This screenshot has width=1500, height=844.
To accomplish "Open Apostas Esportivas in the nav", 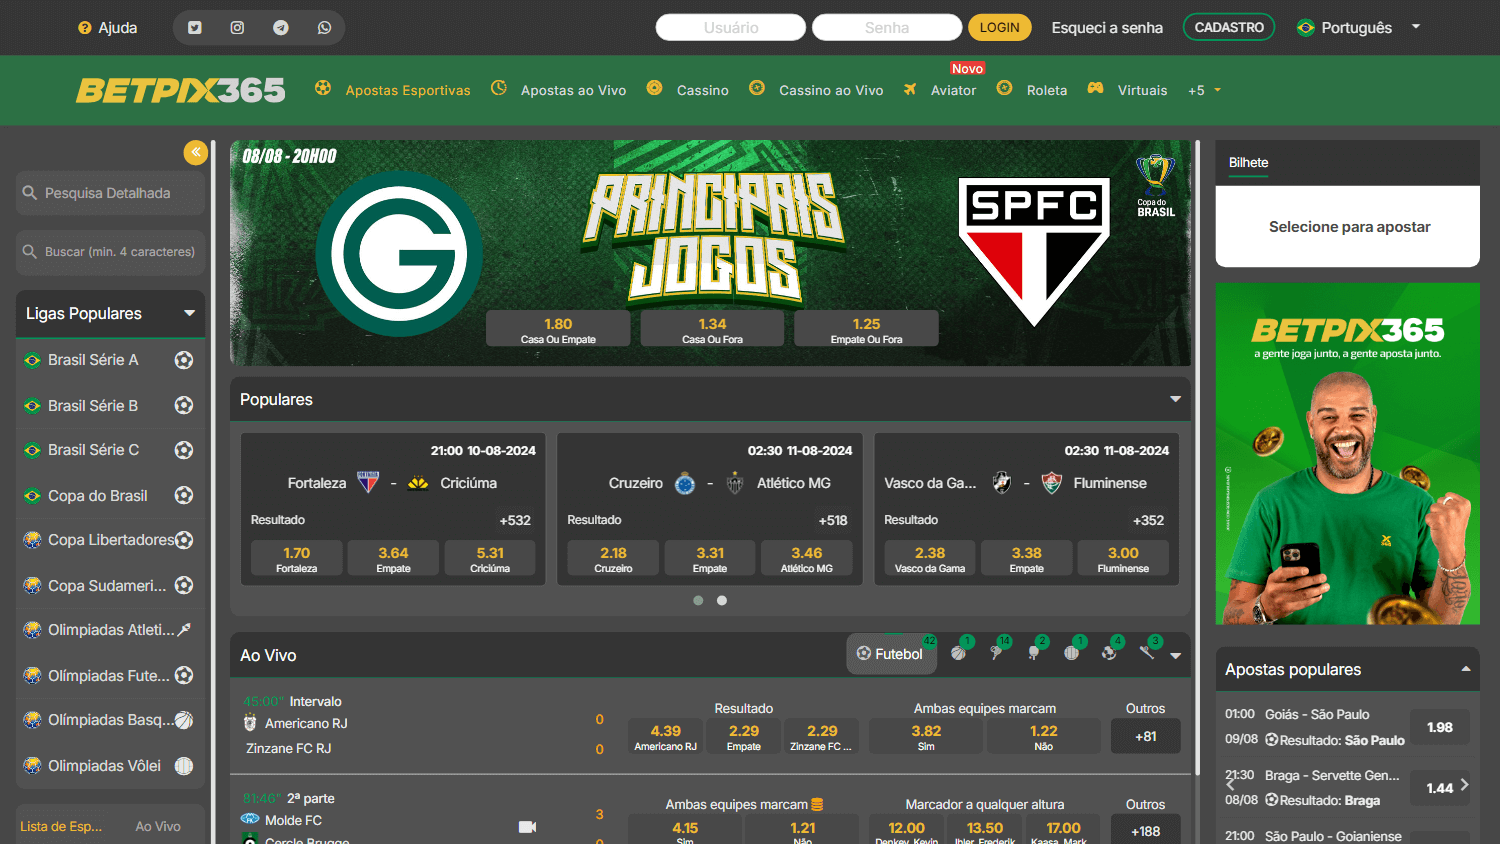I will (x=408, y=90).
